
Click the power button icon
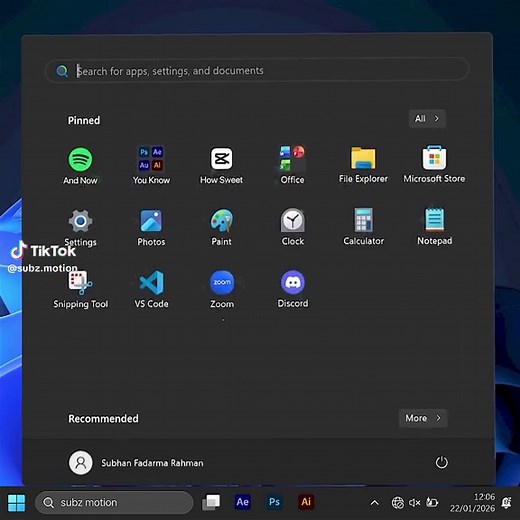pos(441,462)
